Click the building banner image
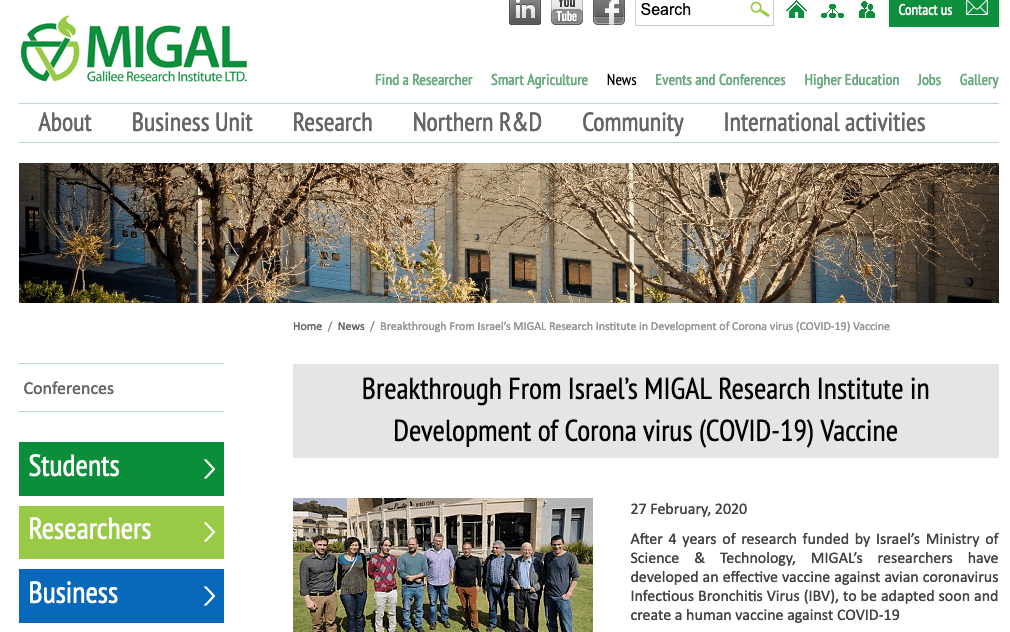 [509, 233]
